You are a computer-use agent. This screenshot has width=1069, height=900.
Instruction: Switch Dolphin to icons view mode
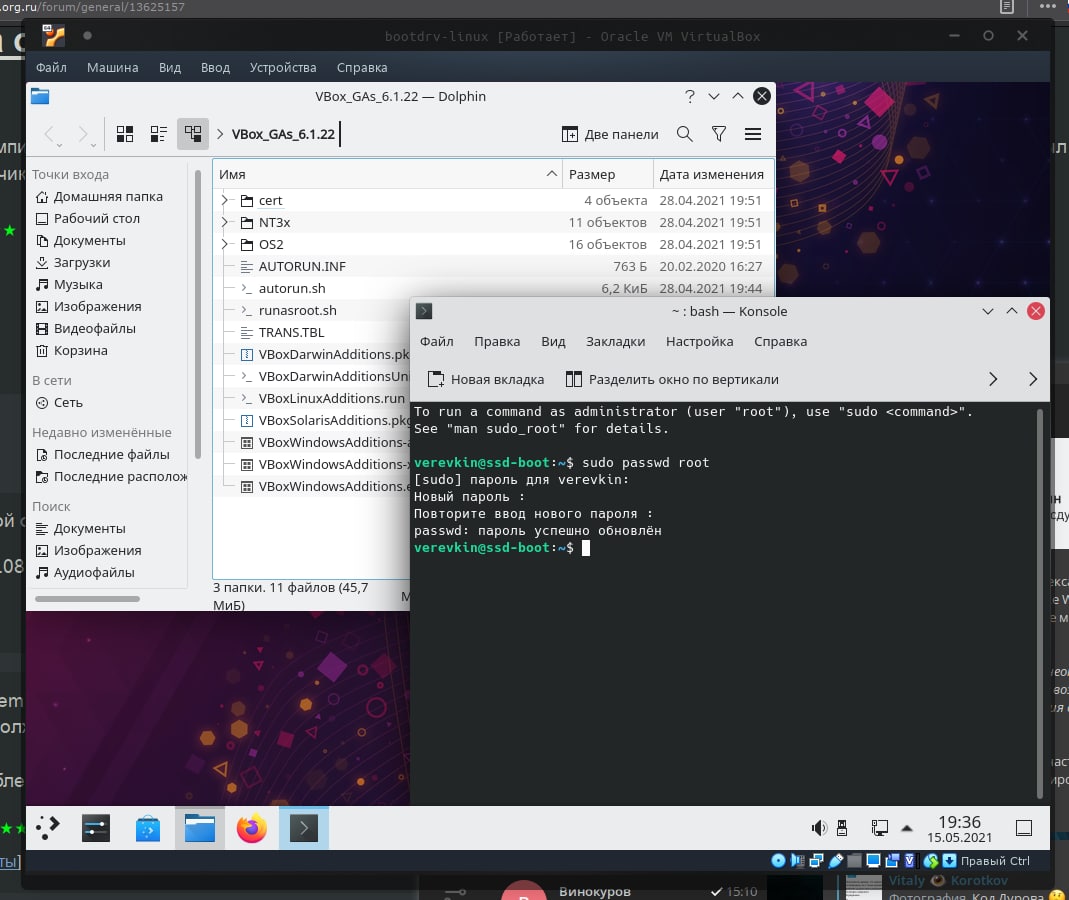pos(125,134)
